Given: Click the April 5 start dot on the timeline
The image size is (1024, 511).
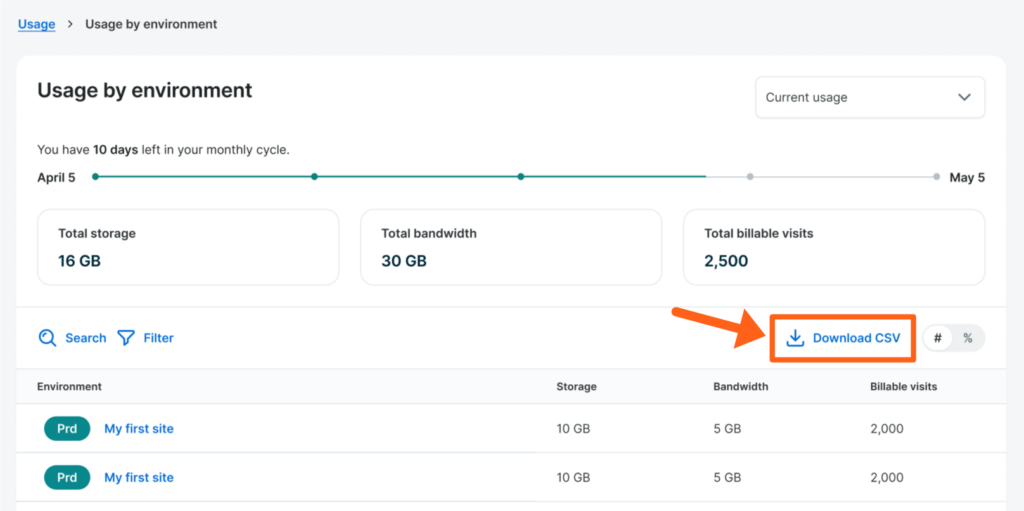Looking at the screenshot, I should [x=95, y=177].
